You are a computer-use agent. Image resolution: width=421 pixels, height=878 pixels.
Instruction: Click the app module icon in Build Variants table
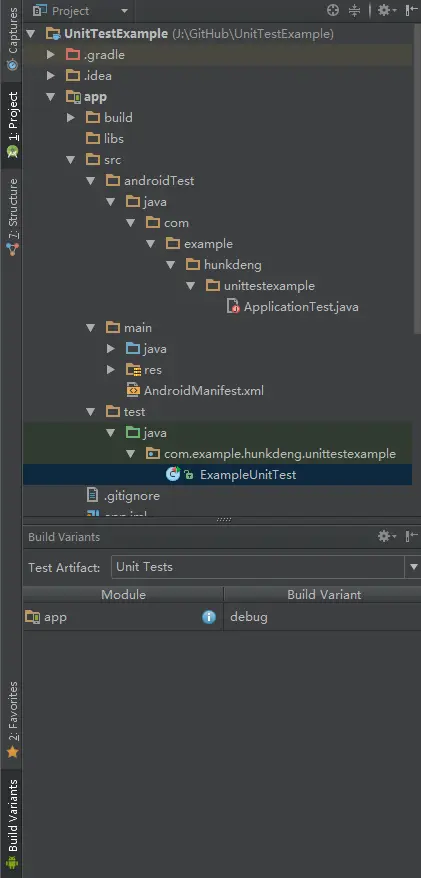(32, 617)
